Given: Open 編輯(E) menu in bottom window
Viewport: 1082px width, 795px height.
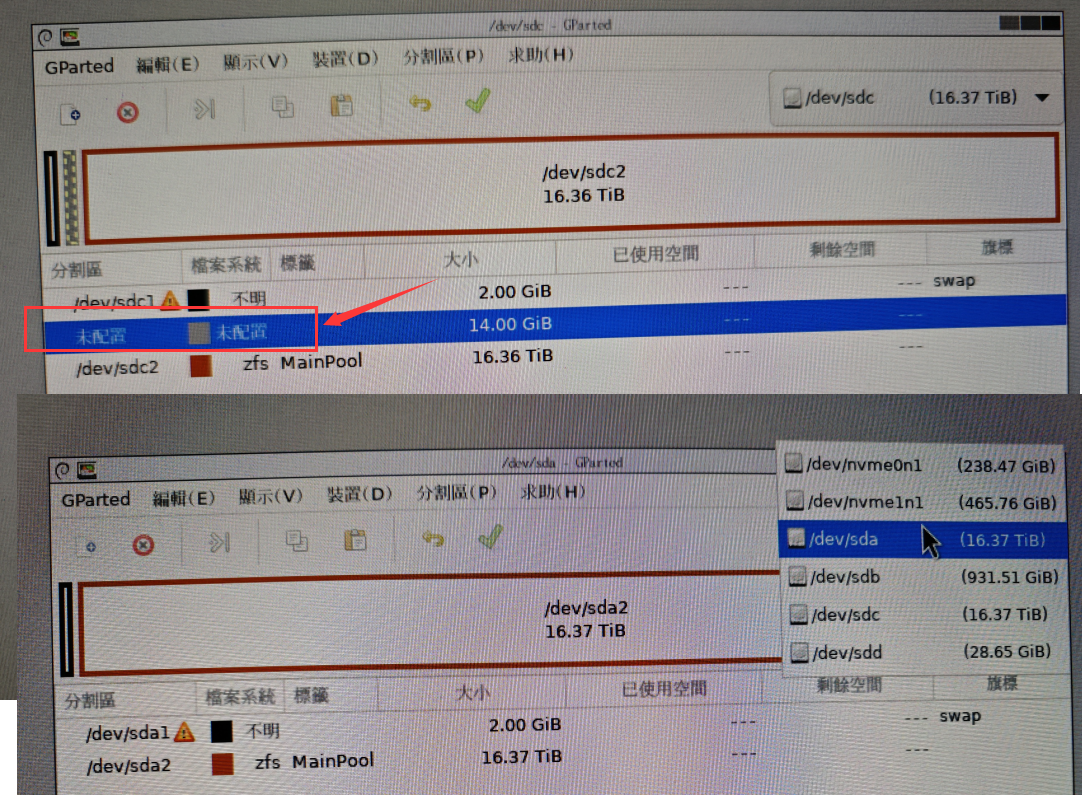Looking at the screenshot, I should [184, 497].
